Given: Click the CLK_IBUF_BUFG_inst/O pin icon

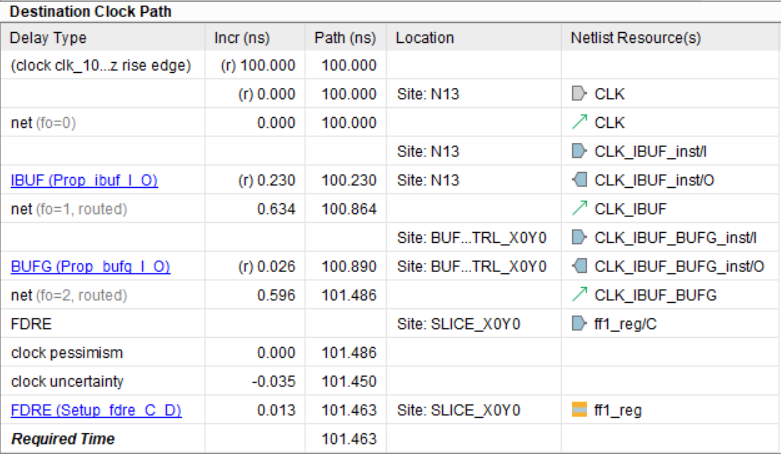Looking at the screenshot, I should click(578, 267).
